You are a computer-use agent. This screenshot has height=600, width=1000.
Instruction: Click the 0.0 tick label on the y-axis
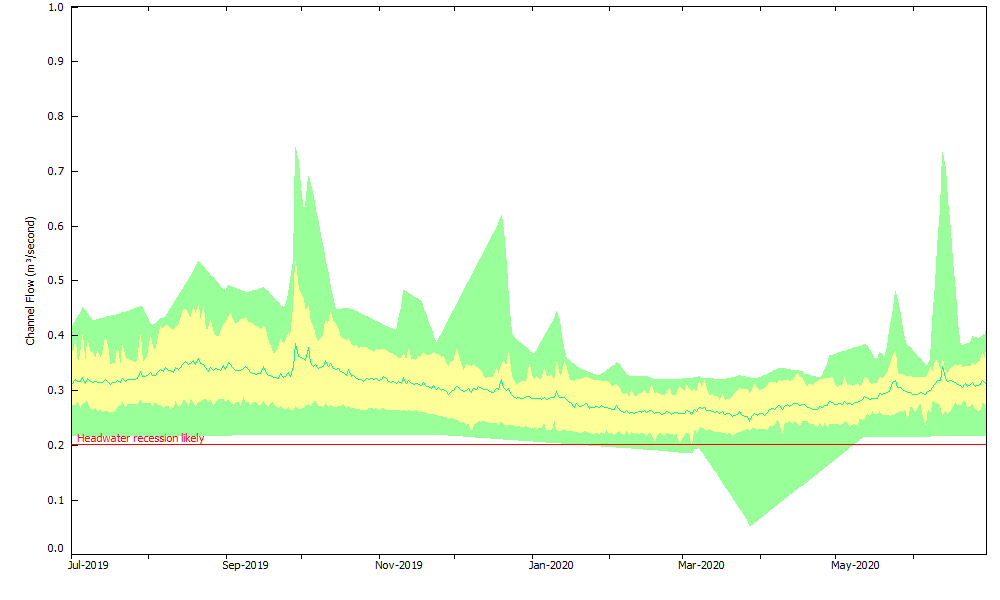pos(56,549)
